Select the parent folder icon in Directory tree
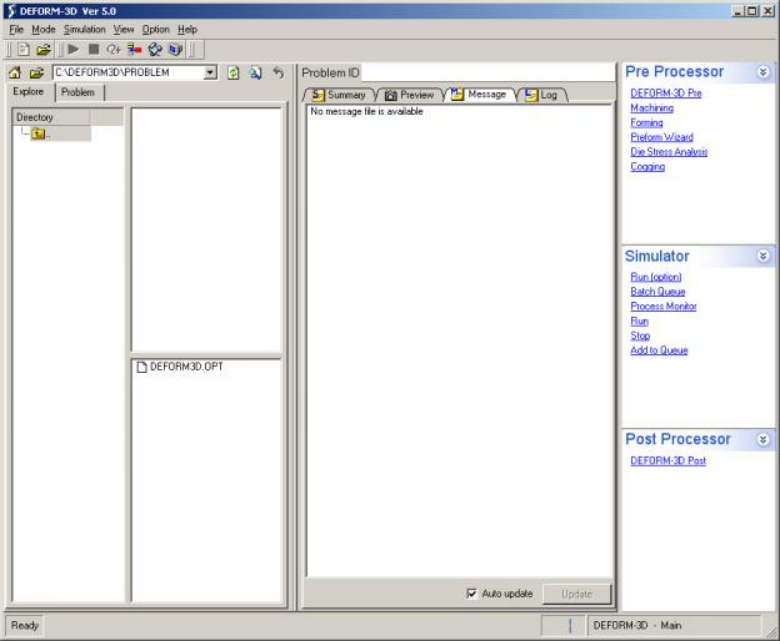 point(38,133)
